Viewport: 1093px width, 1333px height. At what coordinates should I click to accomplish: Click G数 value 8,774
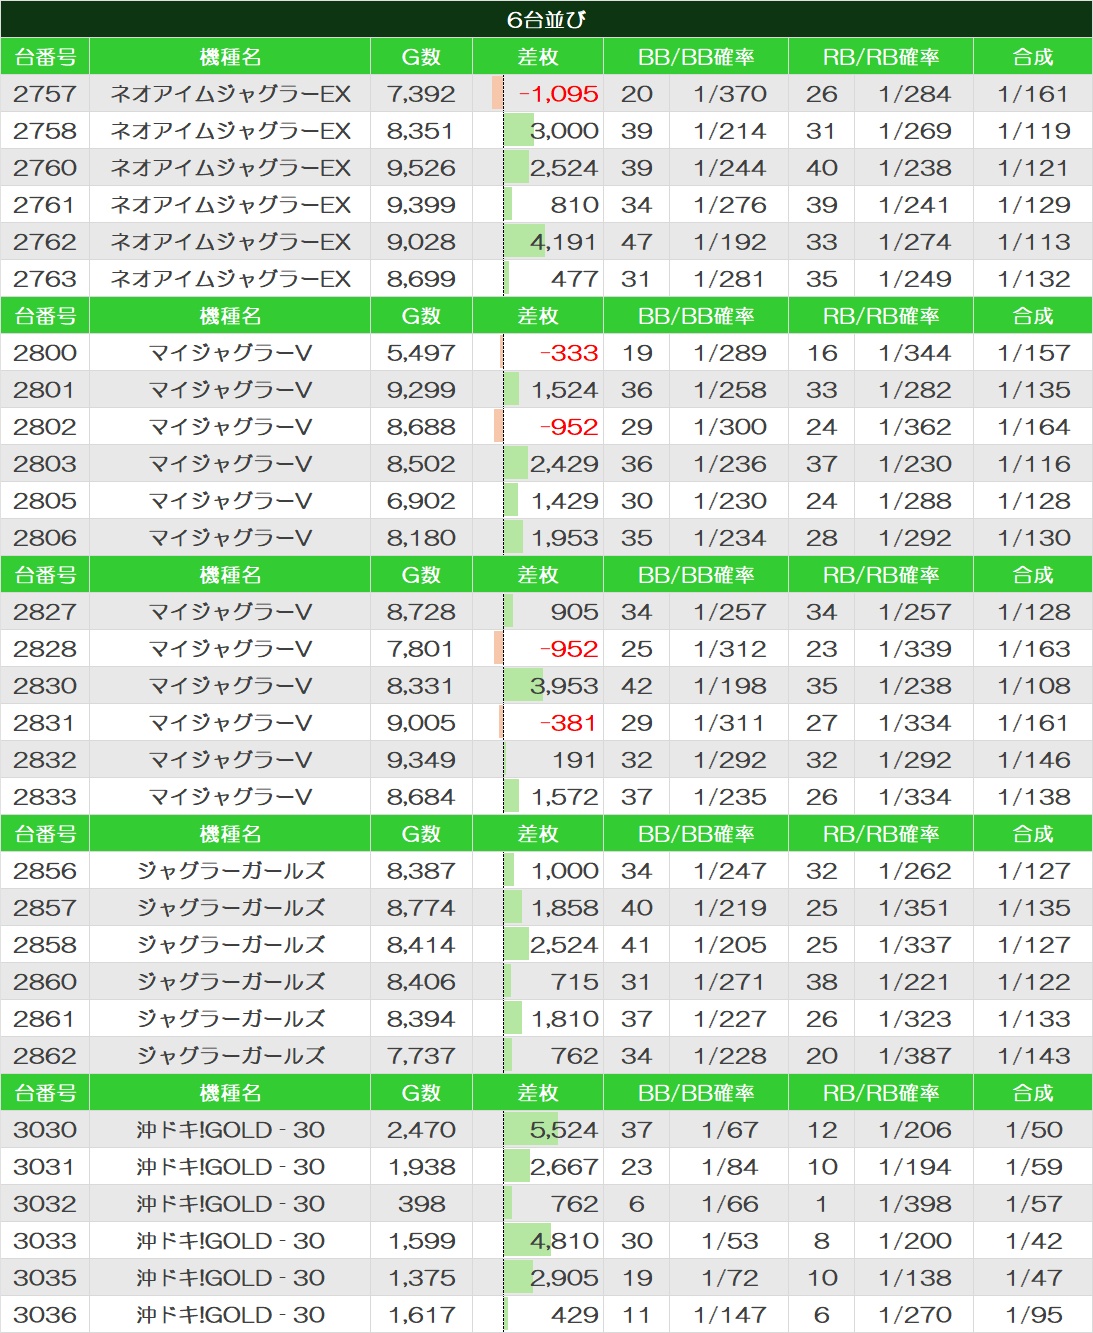[x=421, y=908]
